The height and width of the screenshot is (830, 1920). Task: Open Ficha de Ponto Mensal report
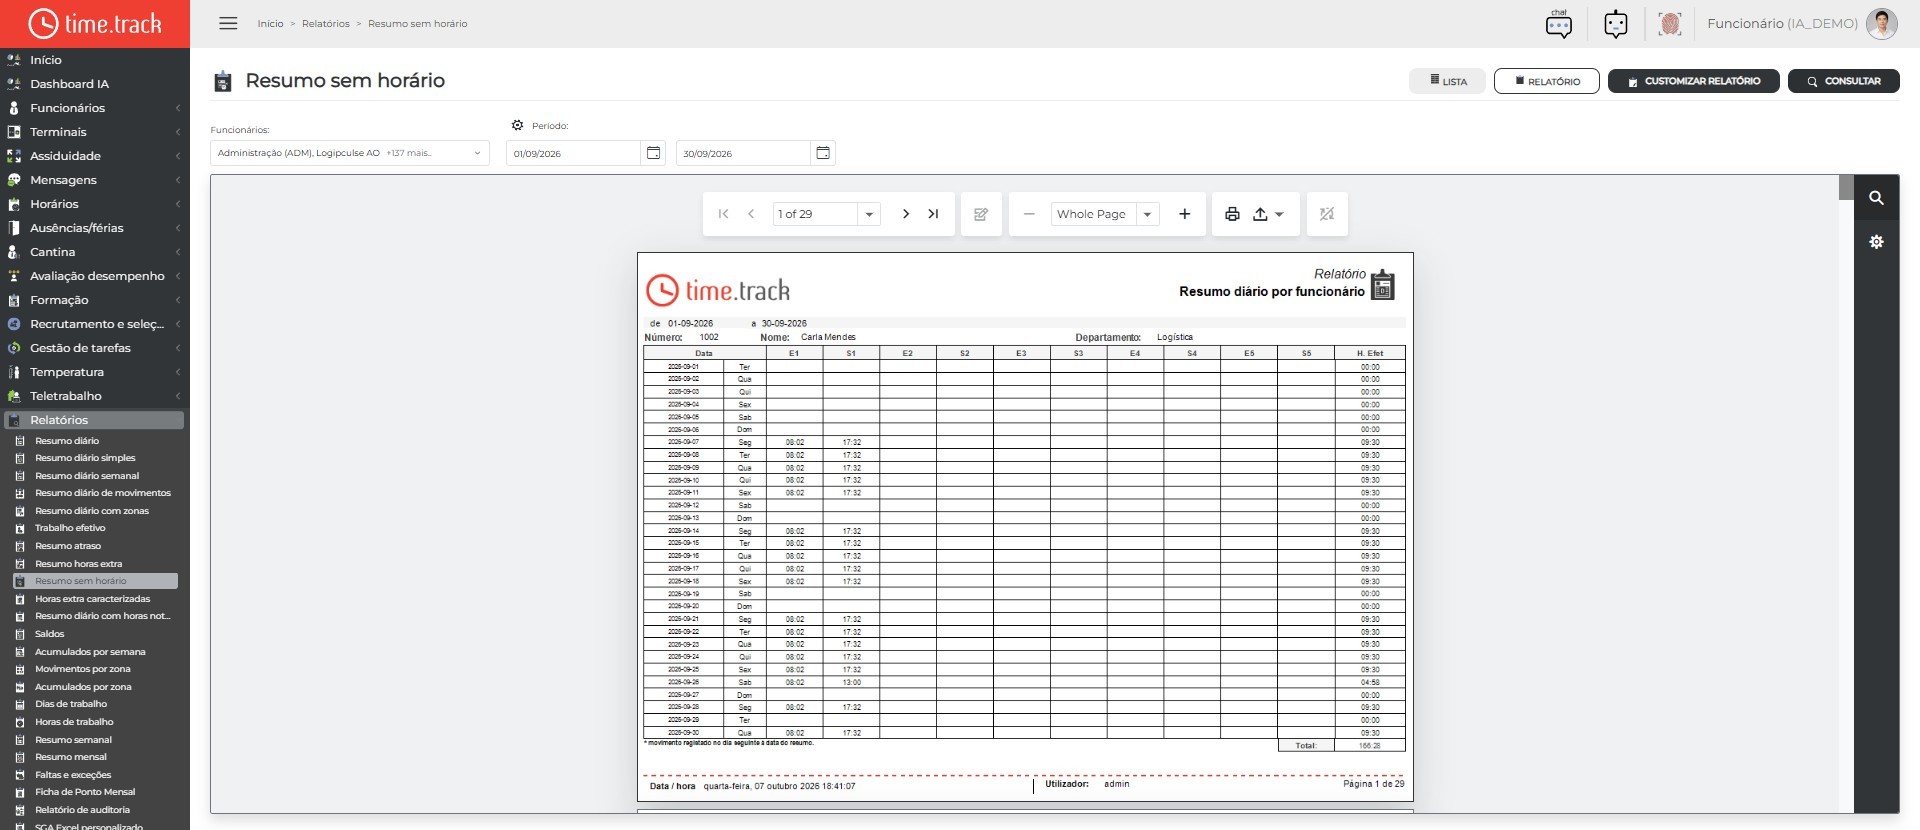pyautogui.click(x=85, y=792)
